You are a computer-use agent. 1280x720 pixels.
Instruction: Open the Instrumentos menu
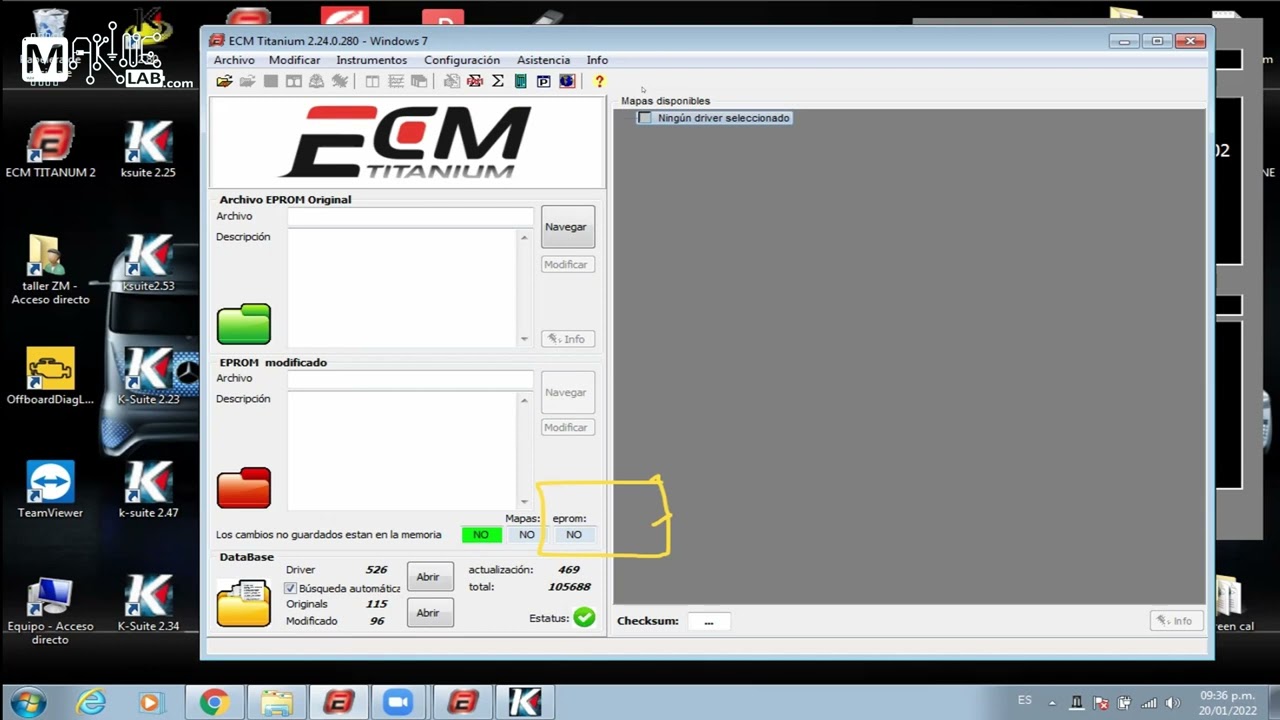pyautogui.click(x=372, y=60)
